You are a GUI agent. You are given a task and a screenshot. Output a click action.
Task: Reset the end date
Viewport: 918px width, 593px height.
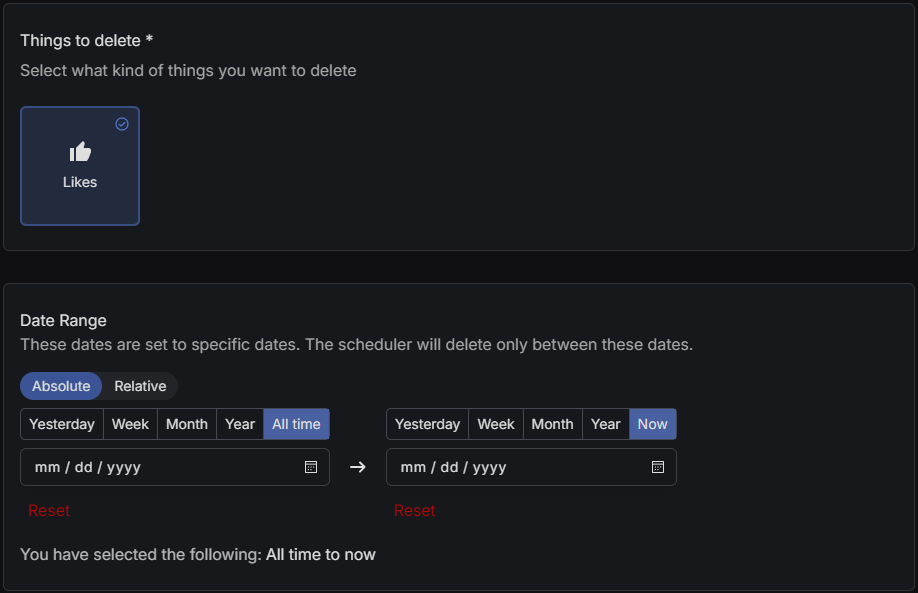click(x=415, y=510)
